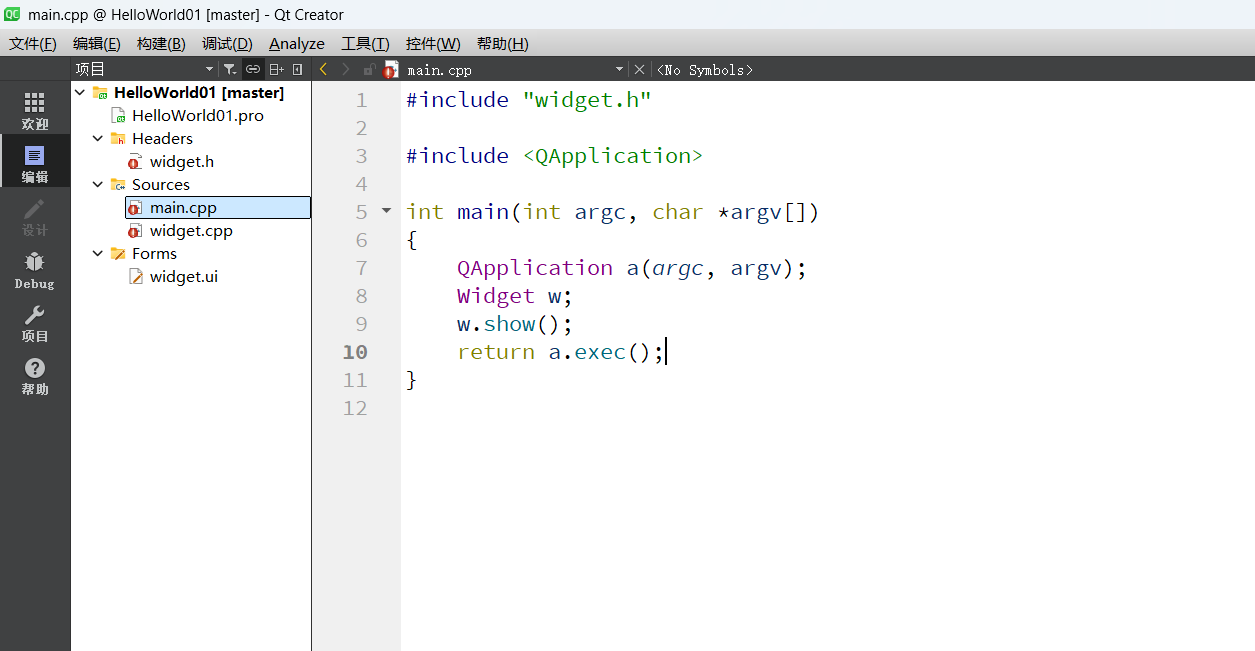Collapse the Headers folder
The width and height of the screenshot is (1255, 651).
[98, 138]
